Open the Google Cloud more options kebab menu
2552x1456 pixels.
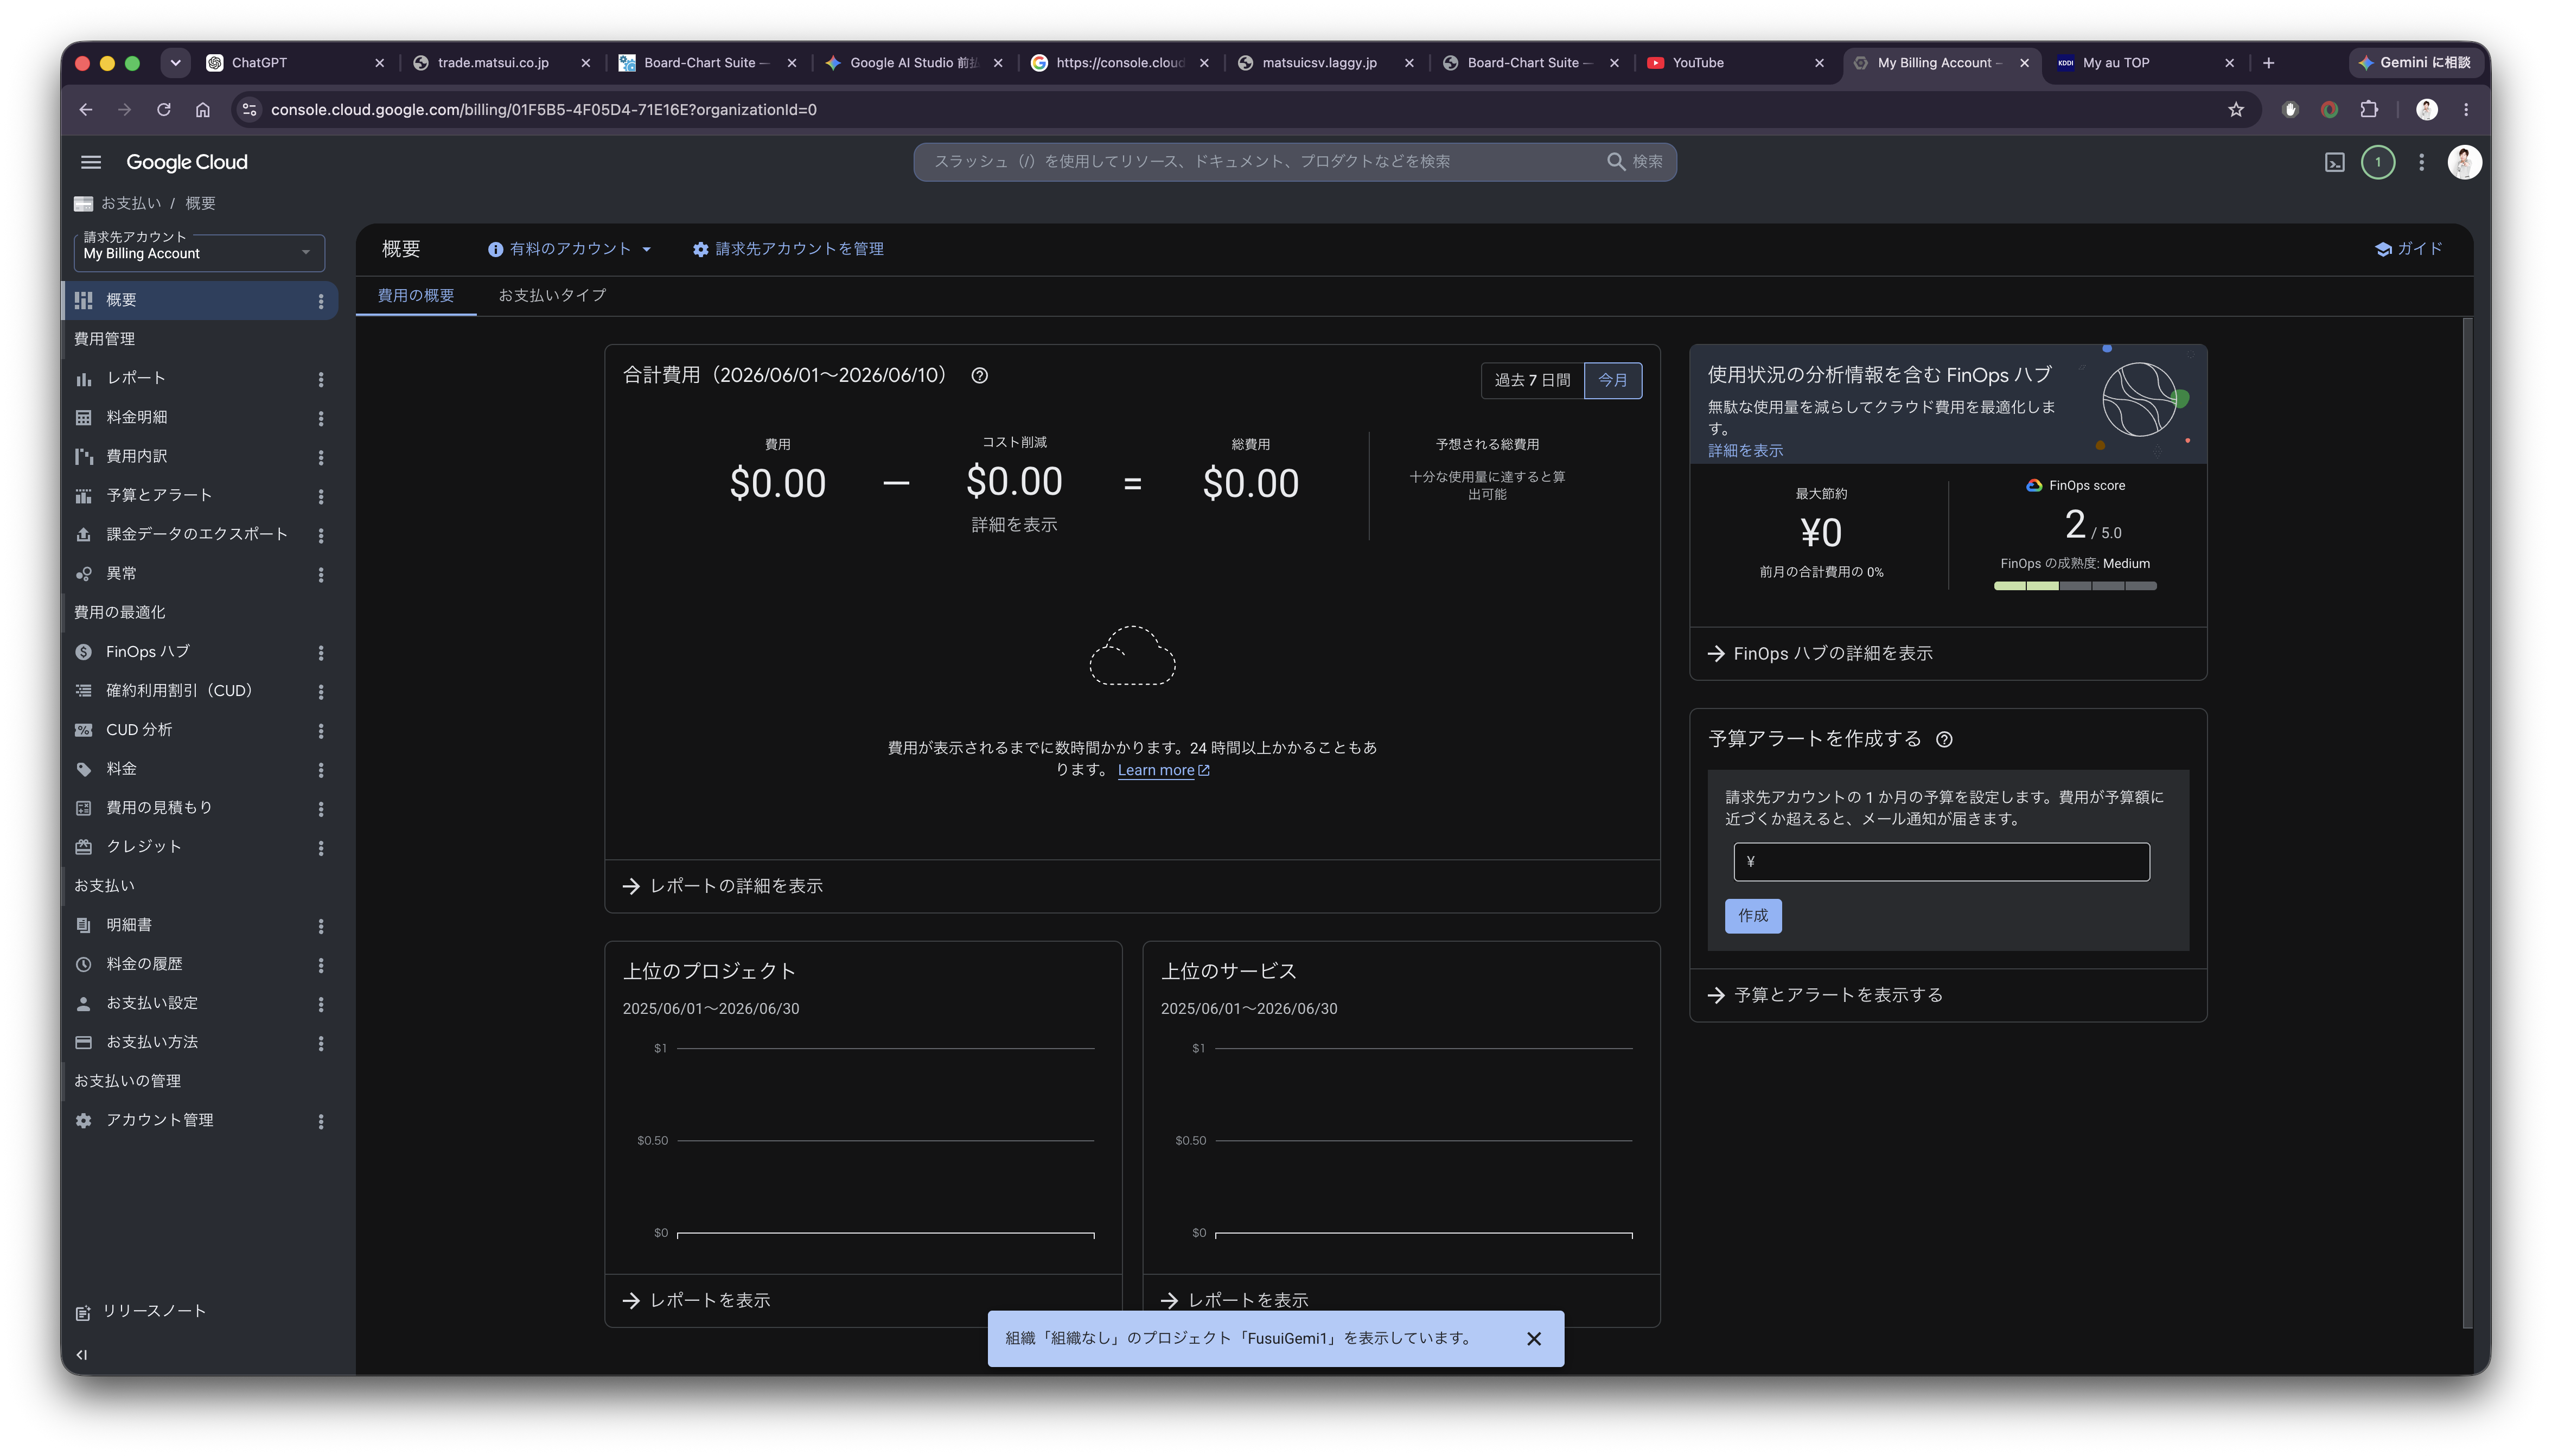click(2421, 162)
